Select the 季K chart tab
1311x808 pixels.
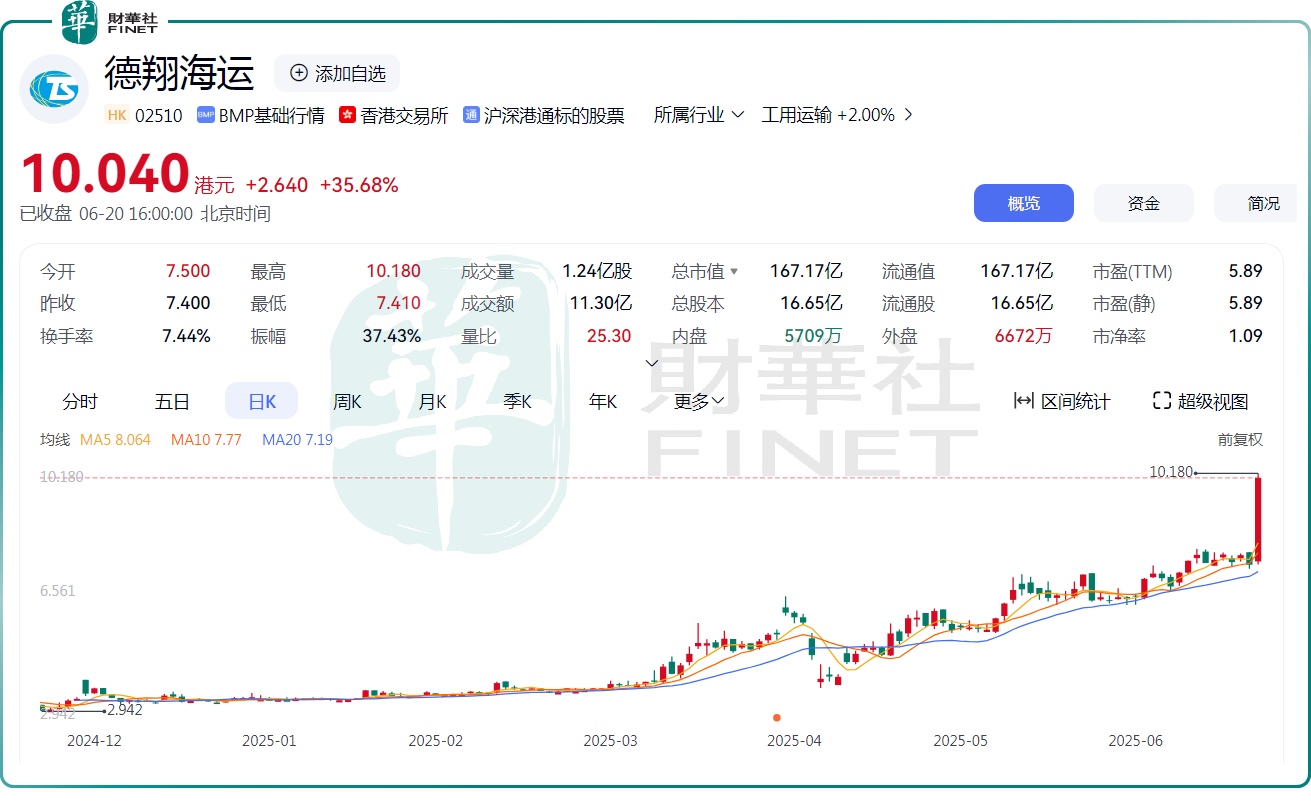tap(517, 402)
